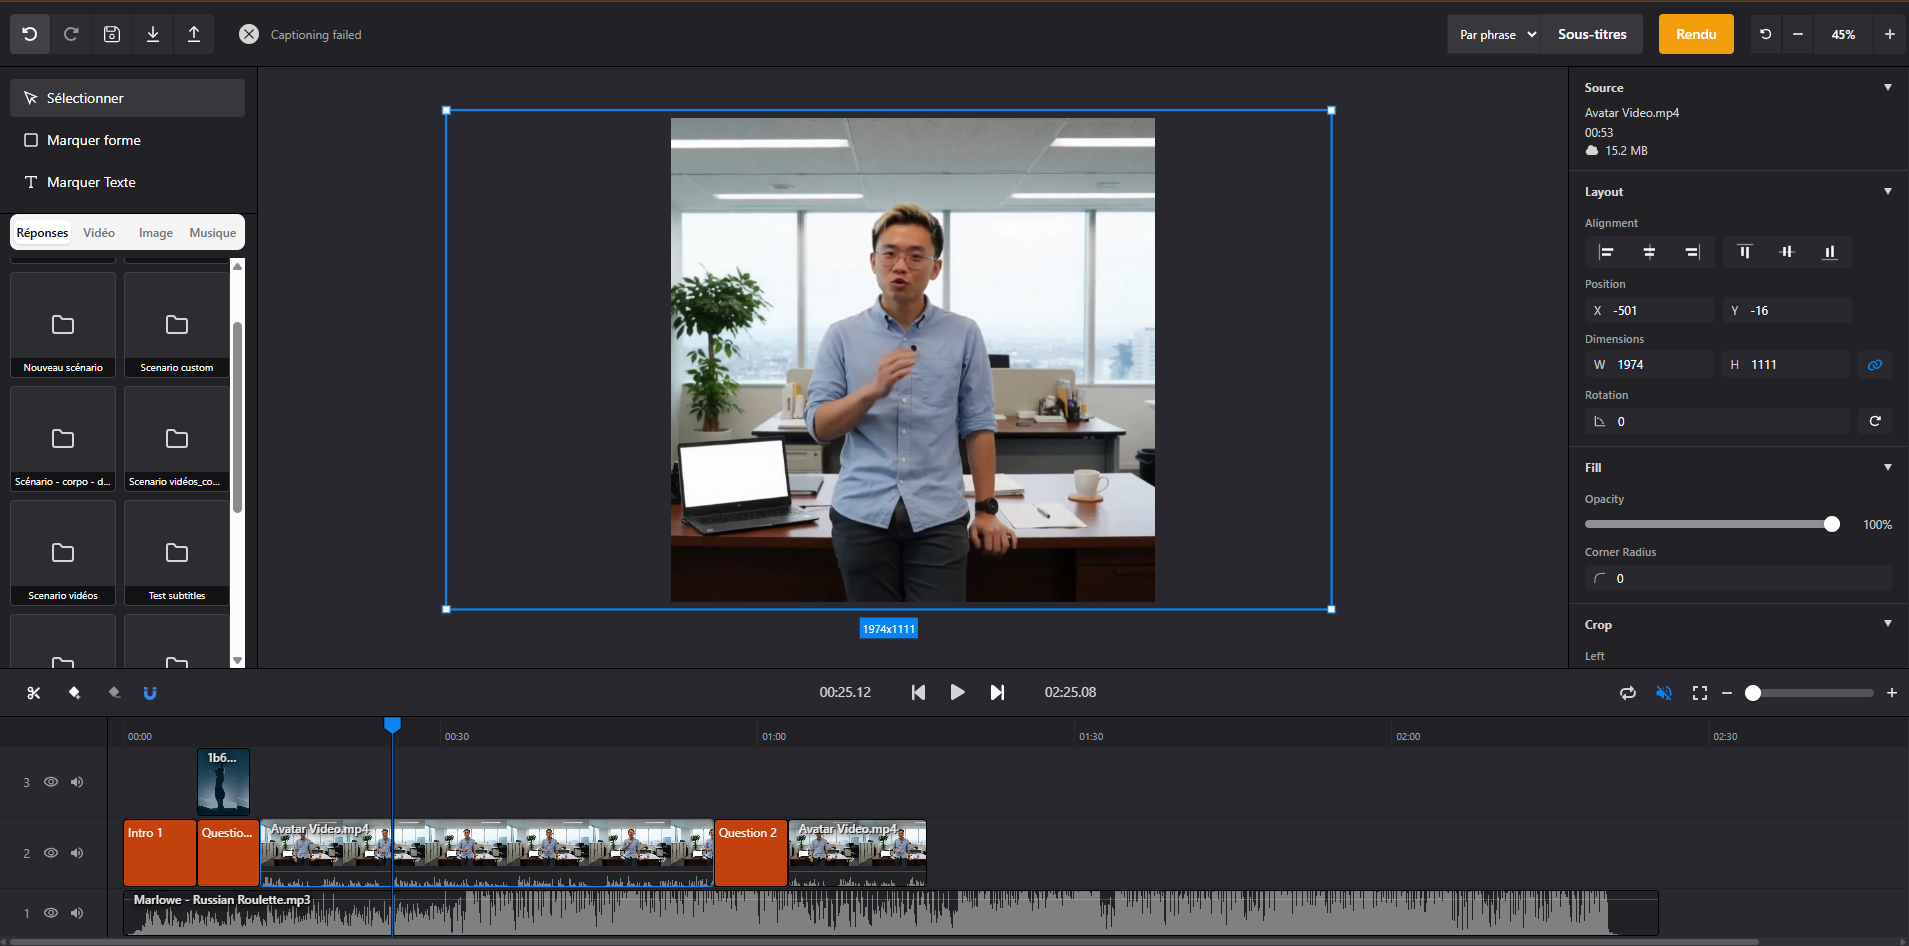This screenshot has width=1909, height=946.
Task: Toggle the aspect ratio link lock
Action: [x=1875, y=365]
